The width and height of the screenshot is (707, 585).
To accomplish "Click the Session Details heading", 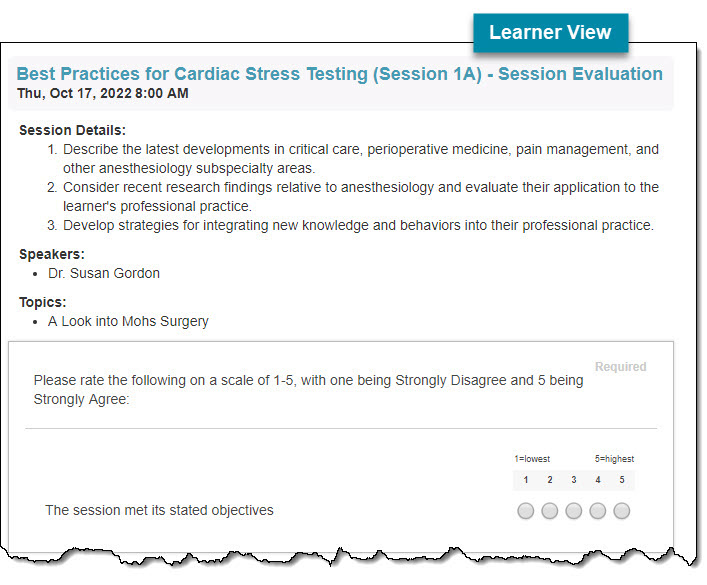I will point(72,130).
